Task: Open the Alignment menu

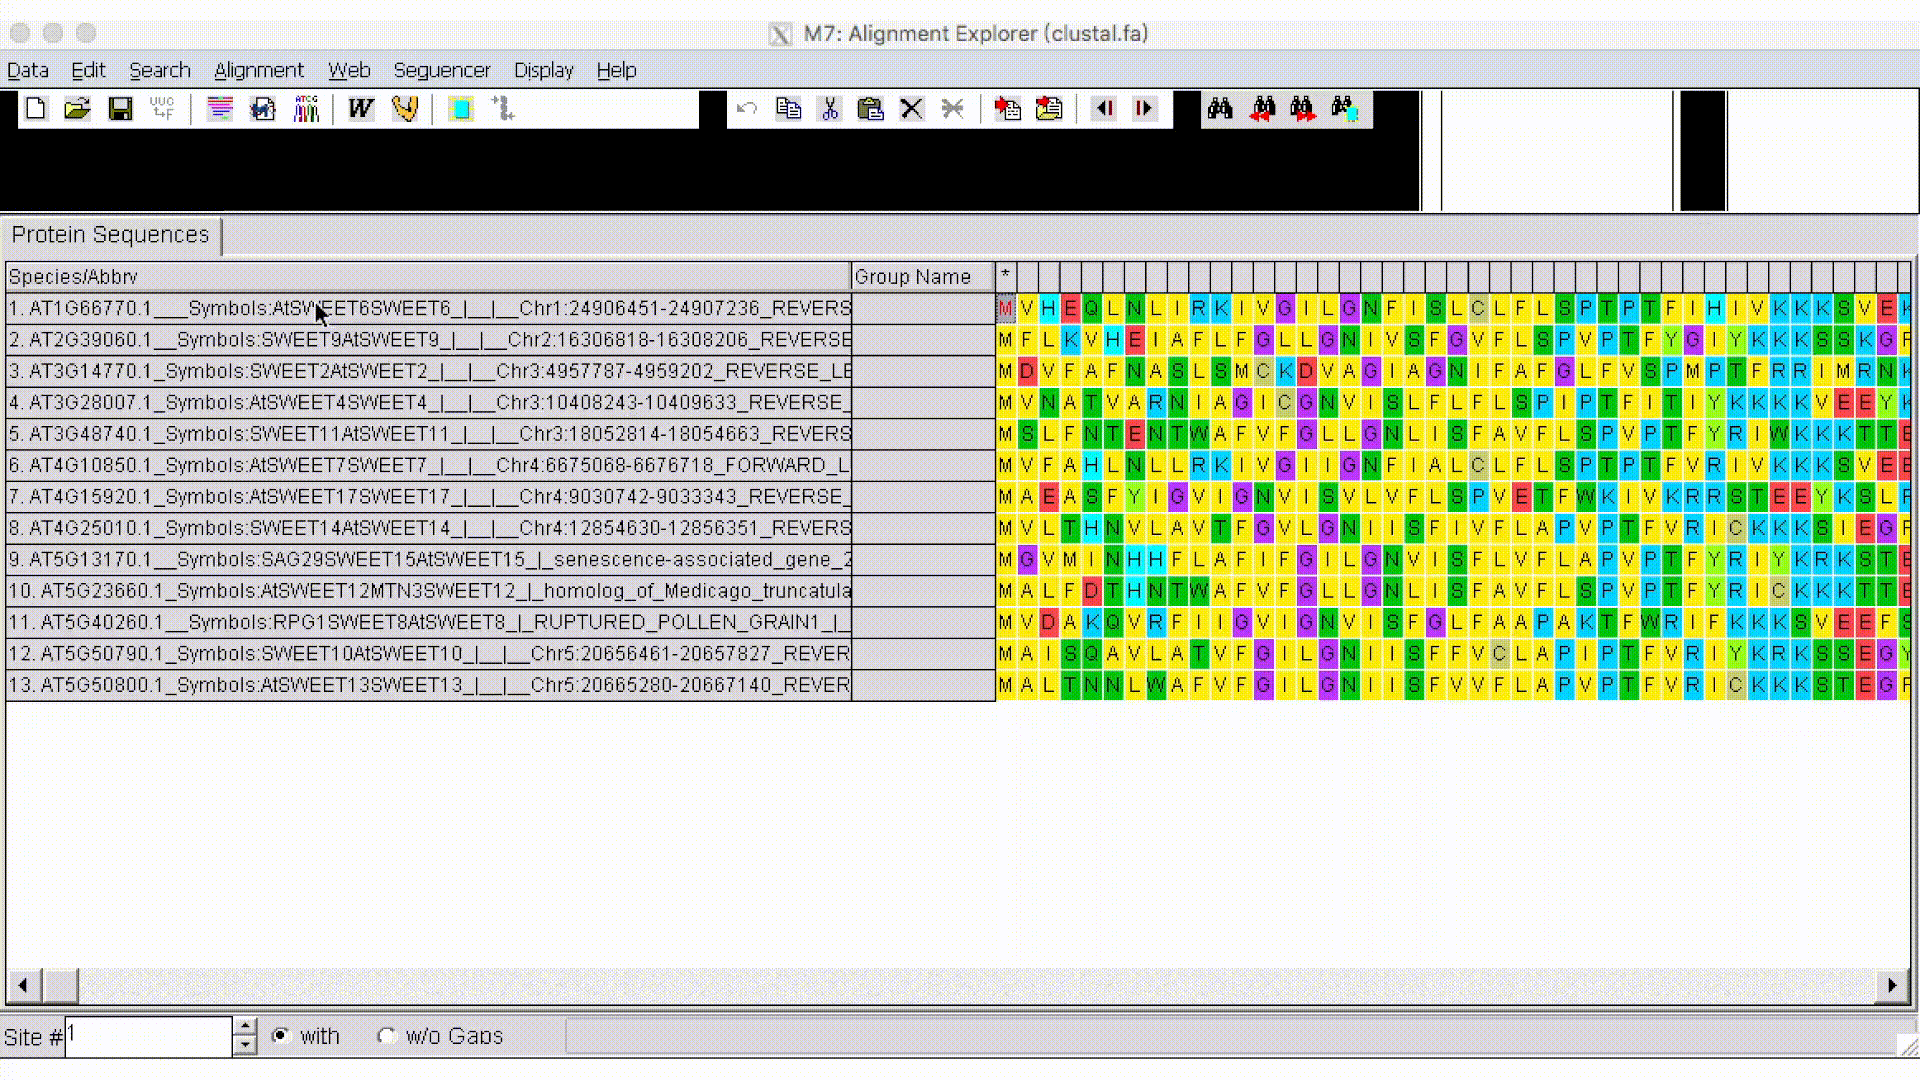Action: coord(258,70)
